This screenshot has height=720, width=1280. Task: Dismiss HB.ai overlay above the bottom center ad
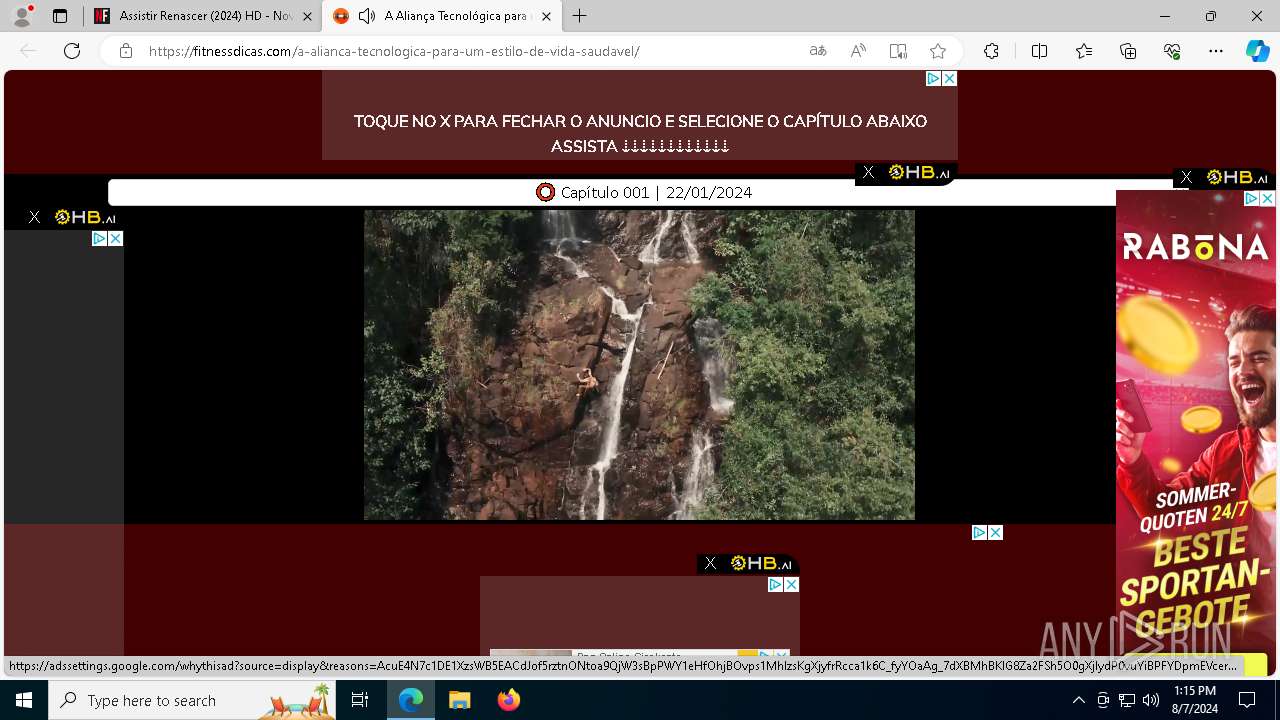(710, 563)
